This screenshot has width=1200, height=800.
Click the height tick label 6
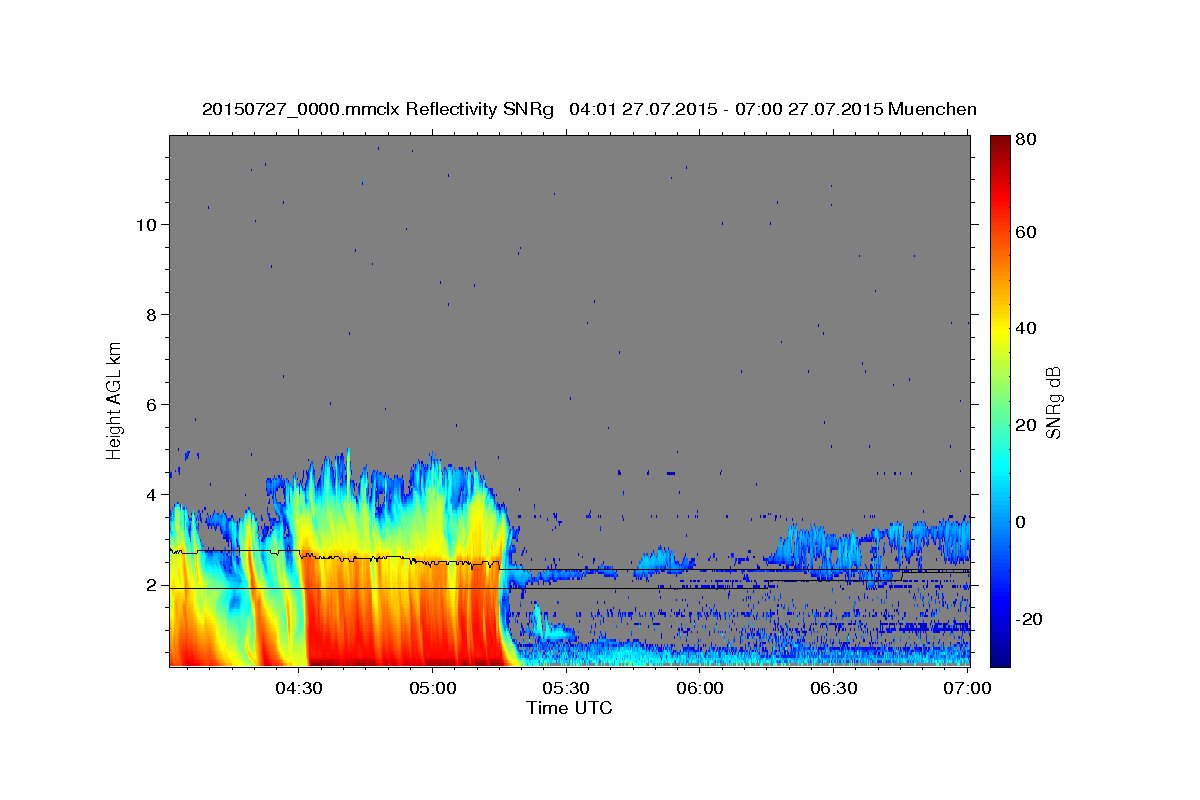coord(150,405)
